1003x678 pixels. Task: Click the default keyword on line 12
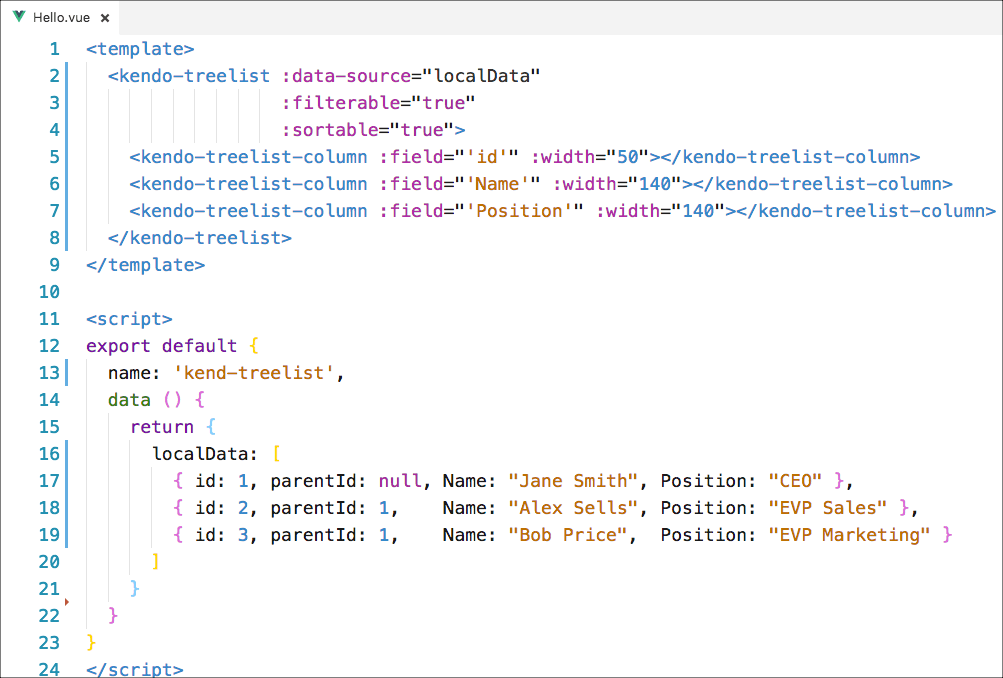(200, 346)
